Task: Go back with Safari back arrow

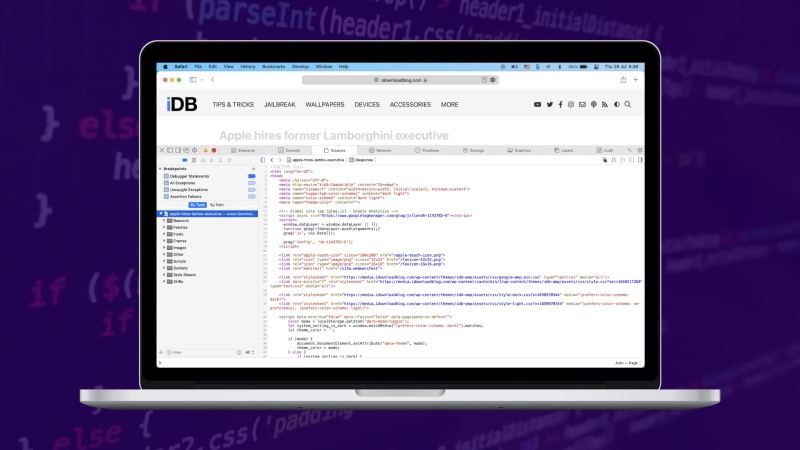Action: click(x=212, y=80)
